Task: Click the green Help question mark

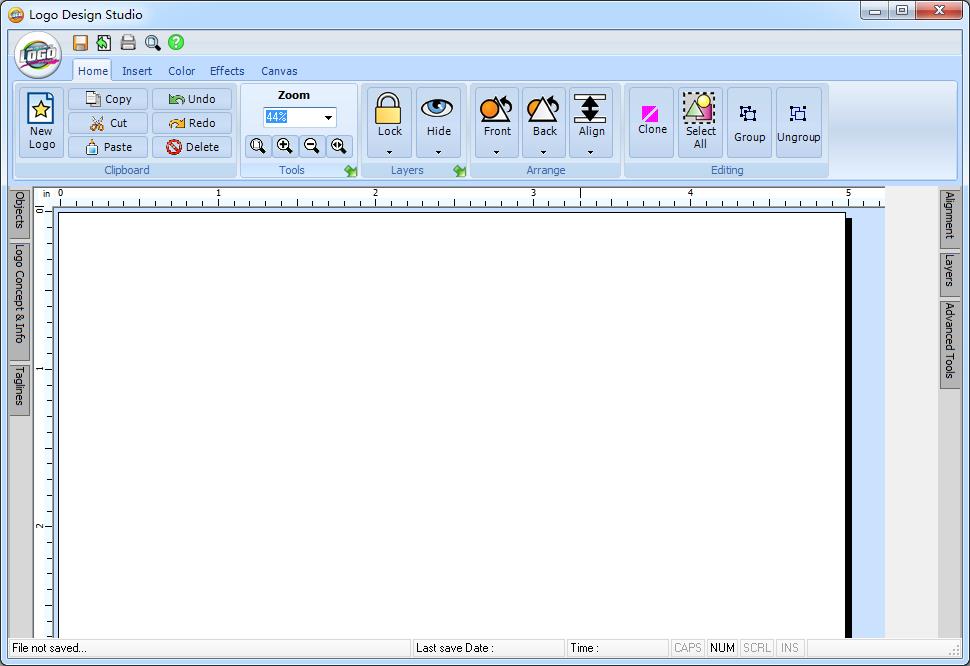Action: pyautogui.click(x=176, y=42)
